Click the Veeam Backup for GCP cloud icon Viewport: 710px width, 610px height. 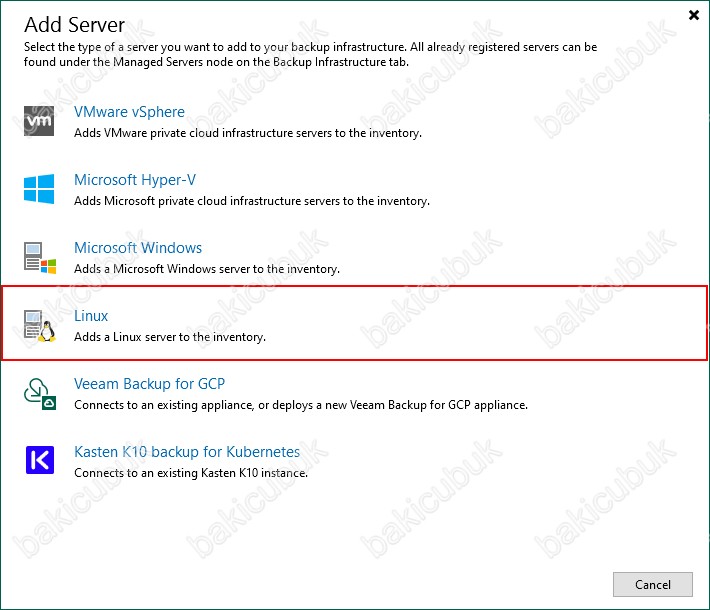pos(40,394)
